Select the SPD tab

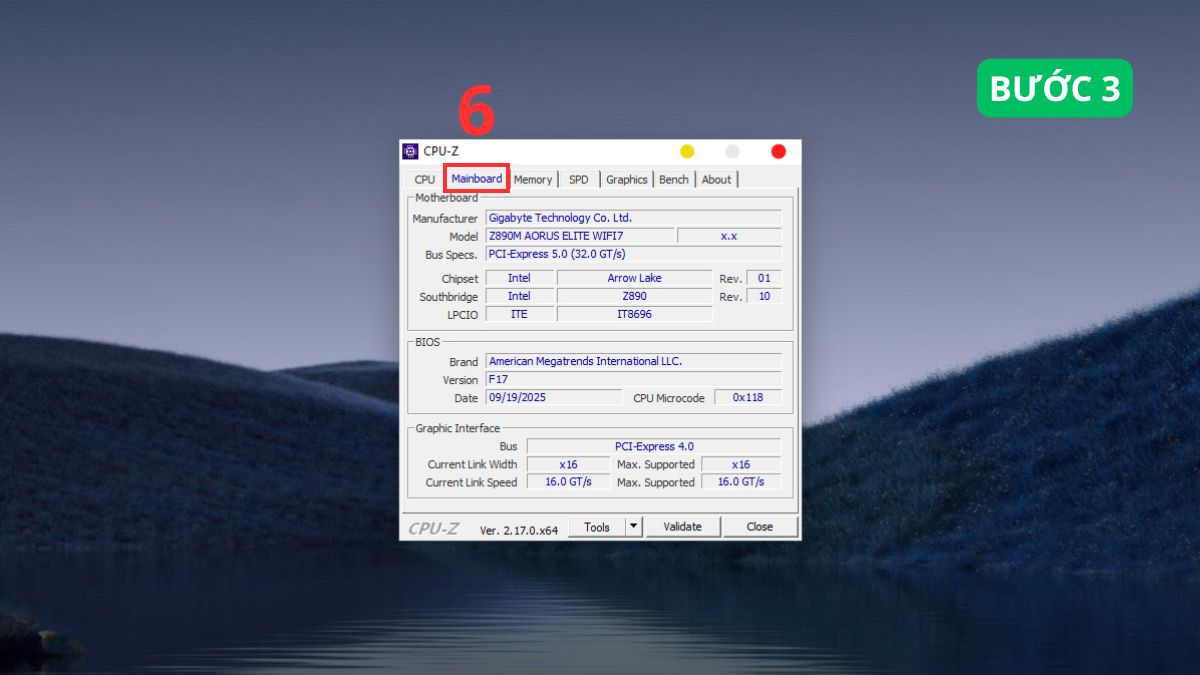tap(578, 179)
